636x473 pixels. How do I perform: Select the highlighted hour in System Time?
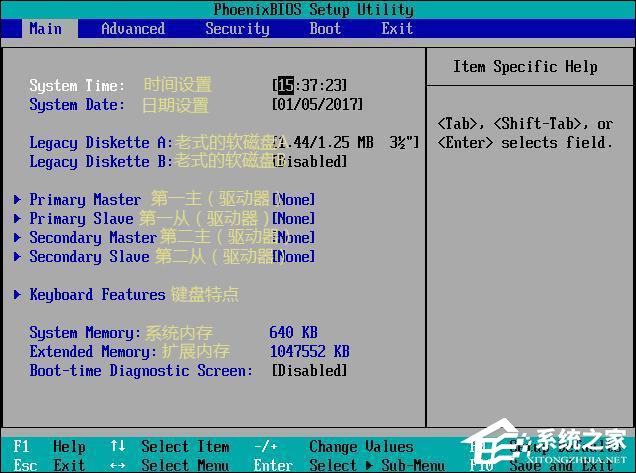(x=286, y=86)
